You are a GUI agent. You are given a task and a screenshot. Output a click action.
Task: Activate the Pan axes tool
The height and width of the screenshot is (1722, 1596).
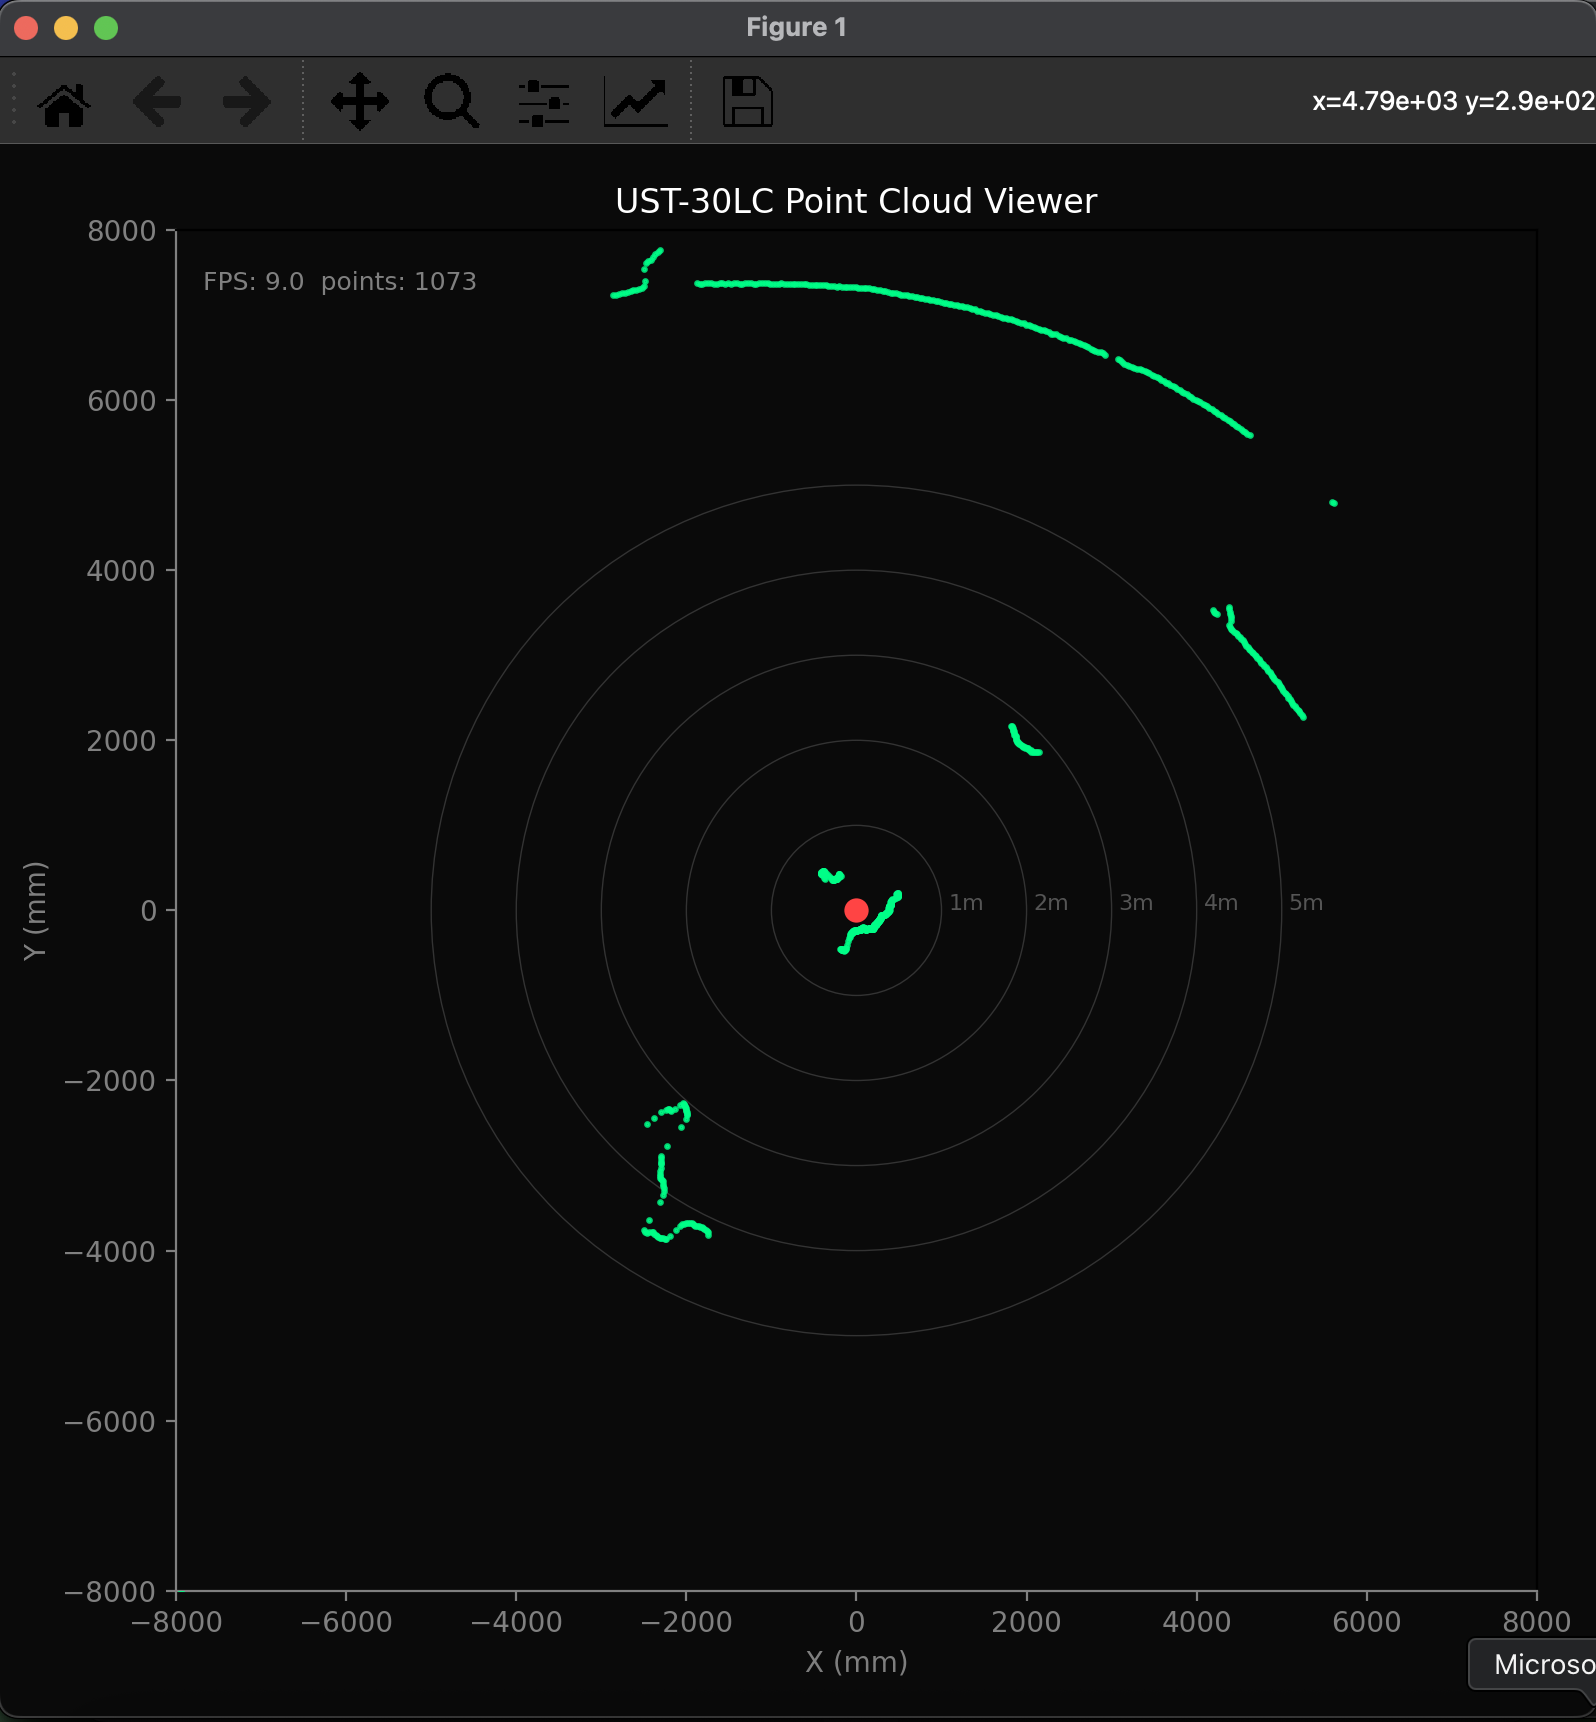coord(360,102)
